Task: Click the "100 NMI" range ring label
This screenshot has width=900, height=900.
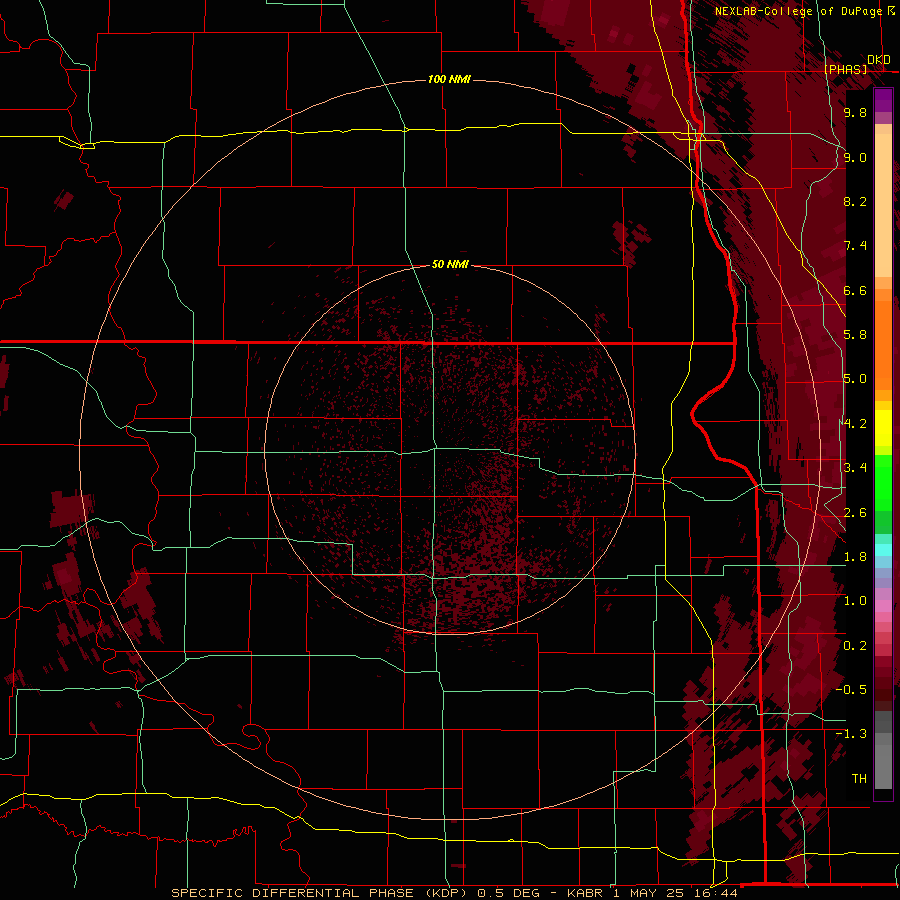Action: (x=449, y=79)
